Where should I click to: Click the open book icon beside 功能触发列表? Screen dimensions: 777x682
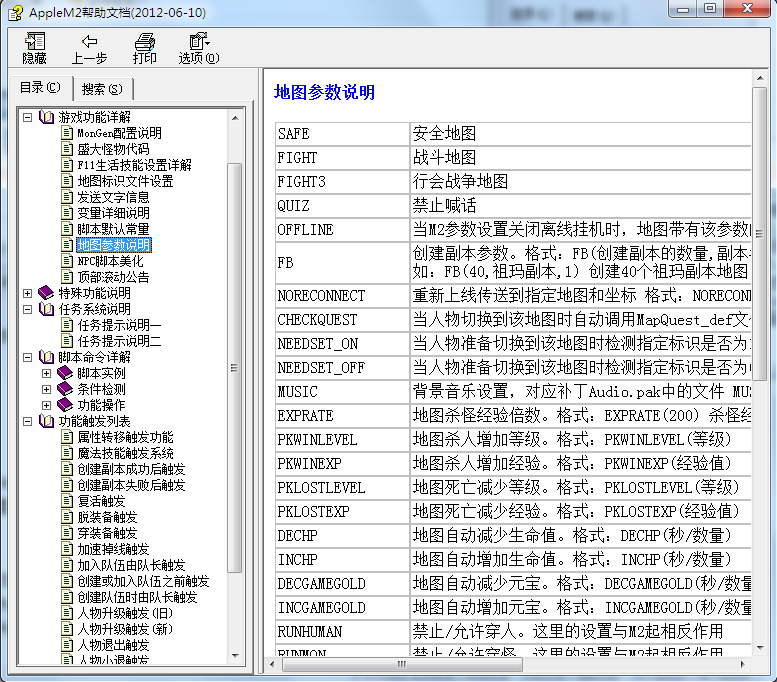[47, 421]
